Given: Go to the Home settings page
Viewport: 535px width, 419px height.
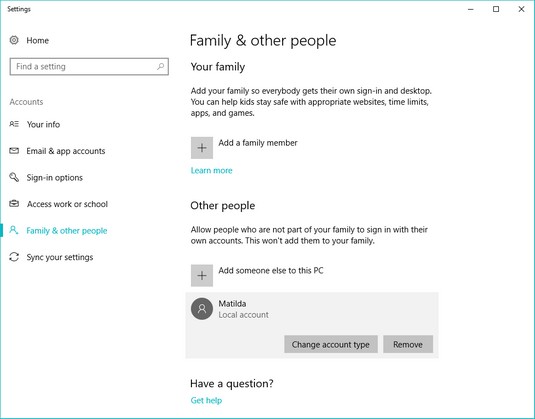Looking at the screenshot, I should [x=38, y=41].
